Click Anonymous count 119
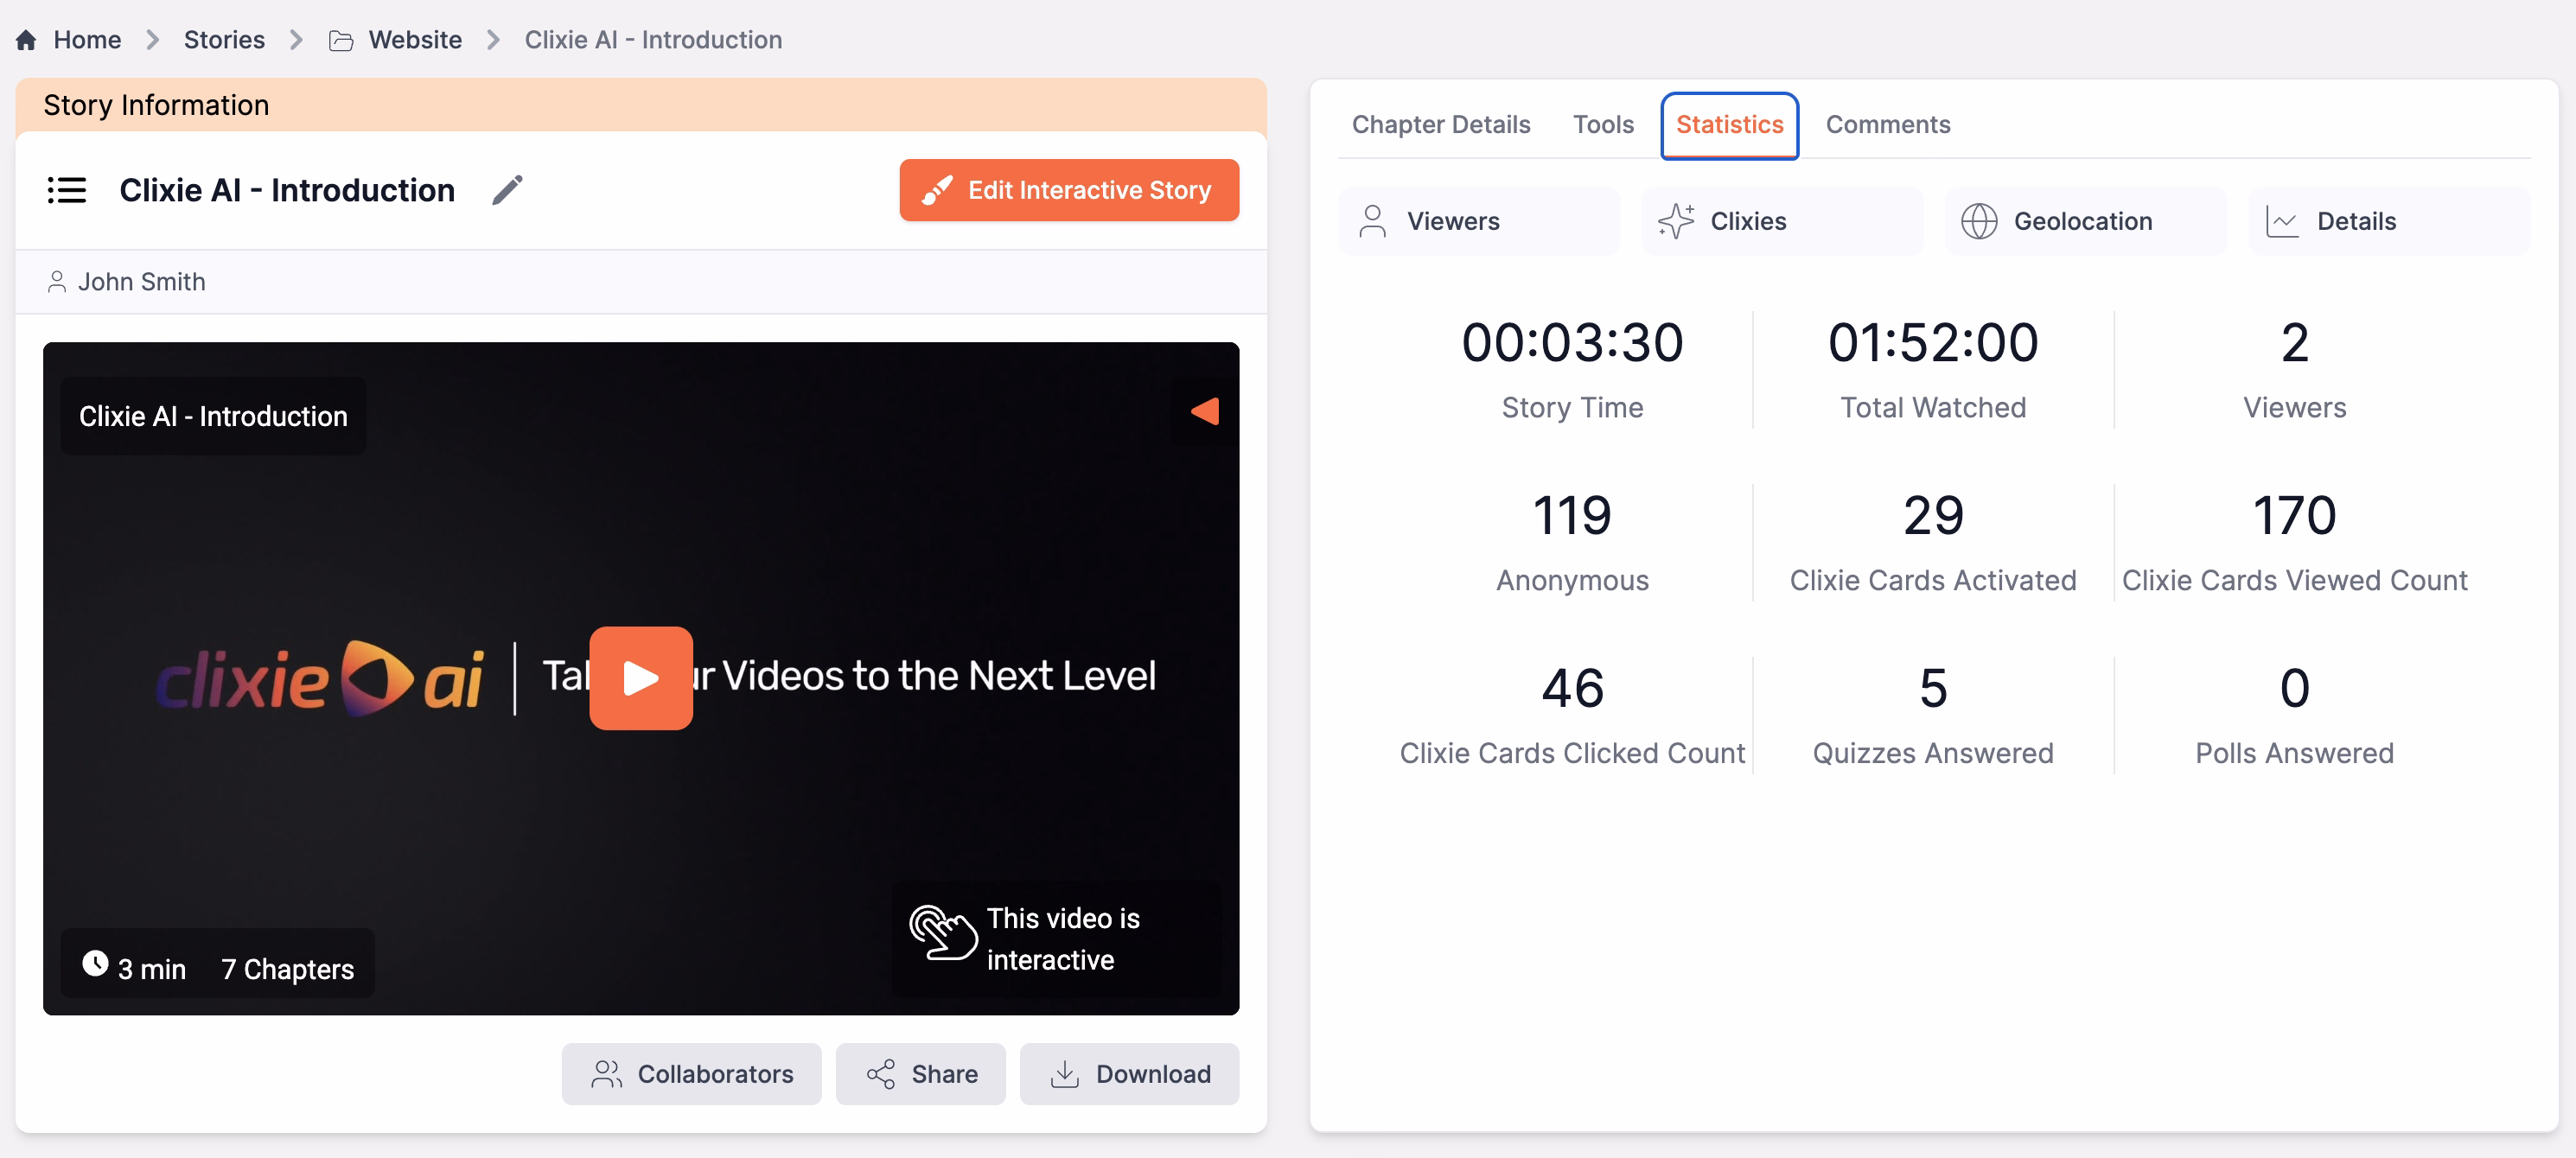Image resolution: width=2576 pixels, height=1158 pixels. pos(1572,516)
